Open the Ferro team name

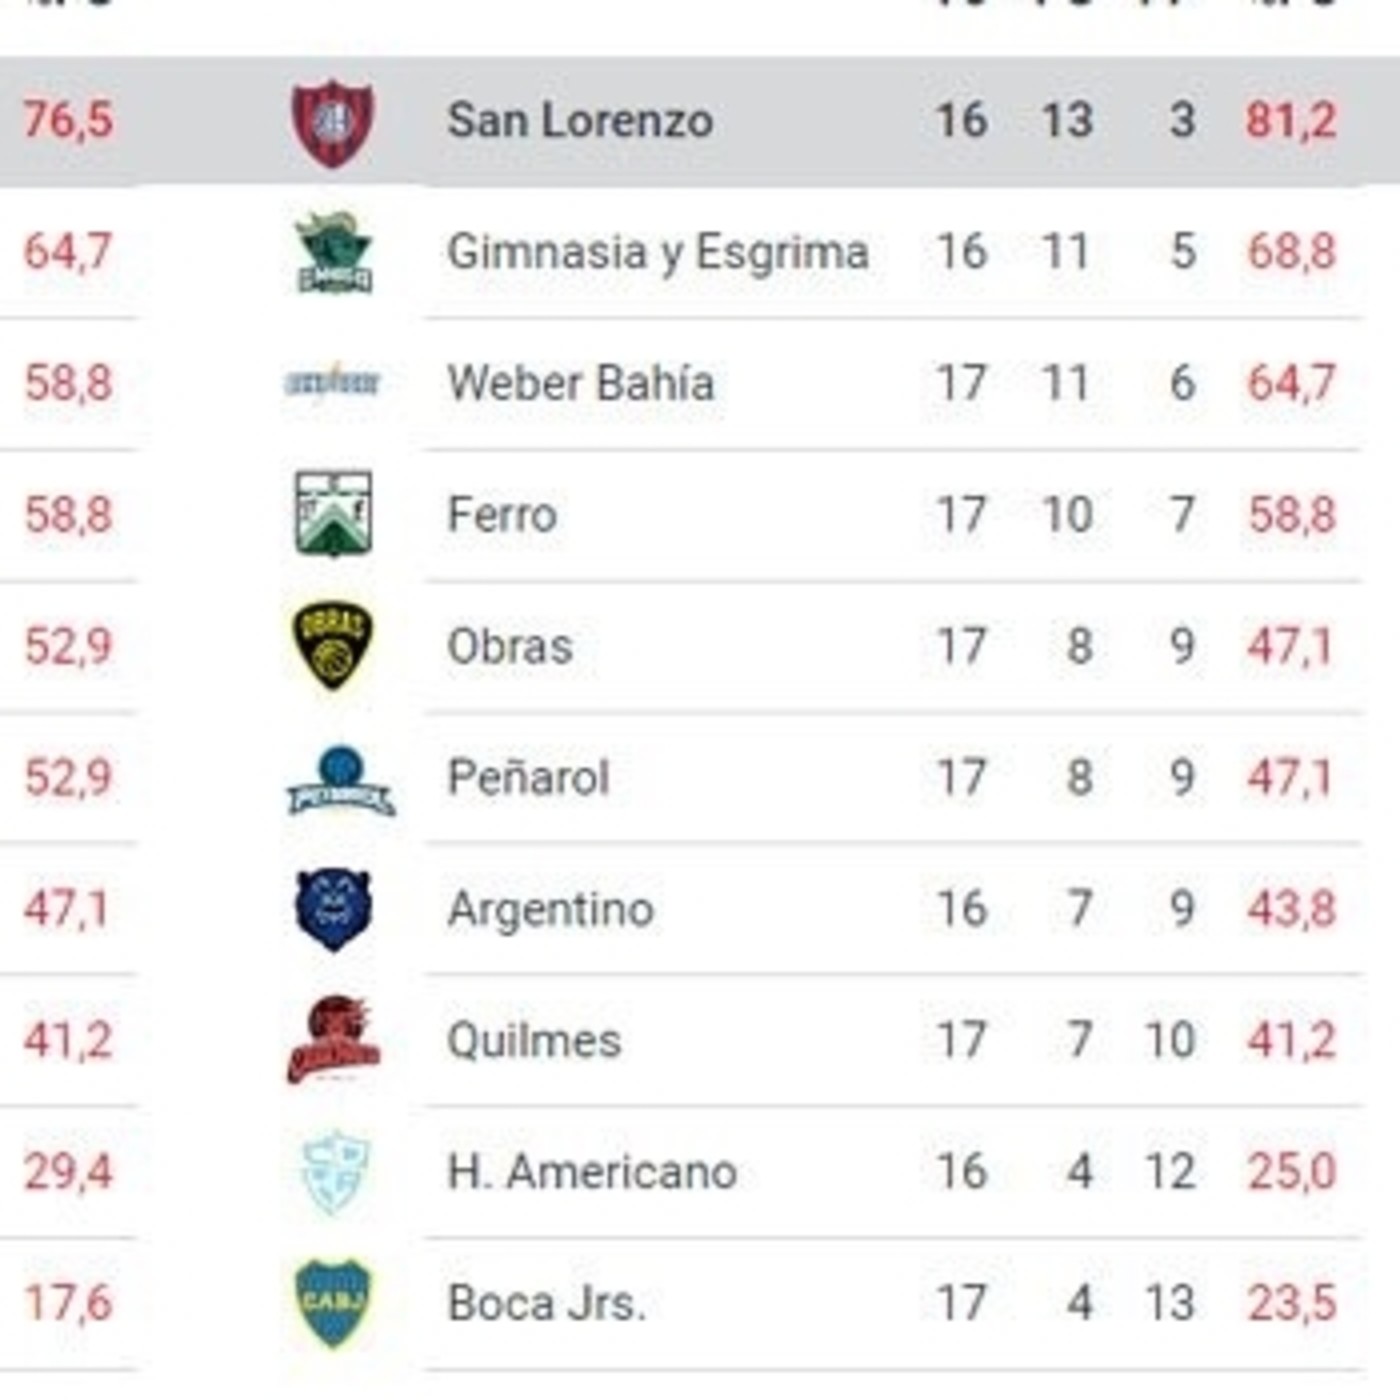coord(502,515)
